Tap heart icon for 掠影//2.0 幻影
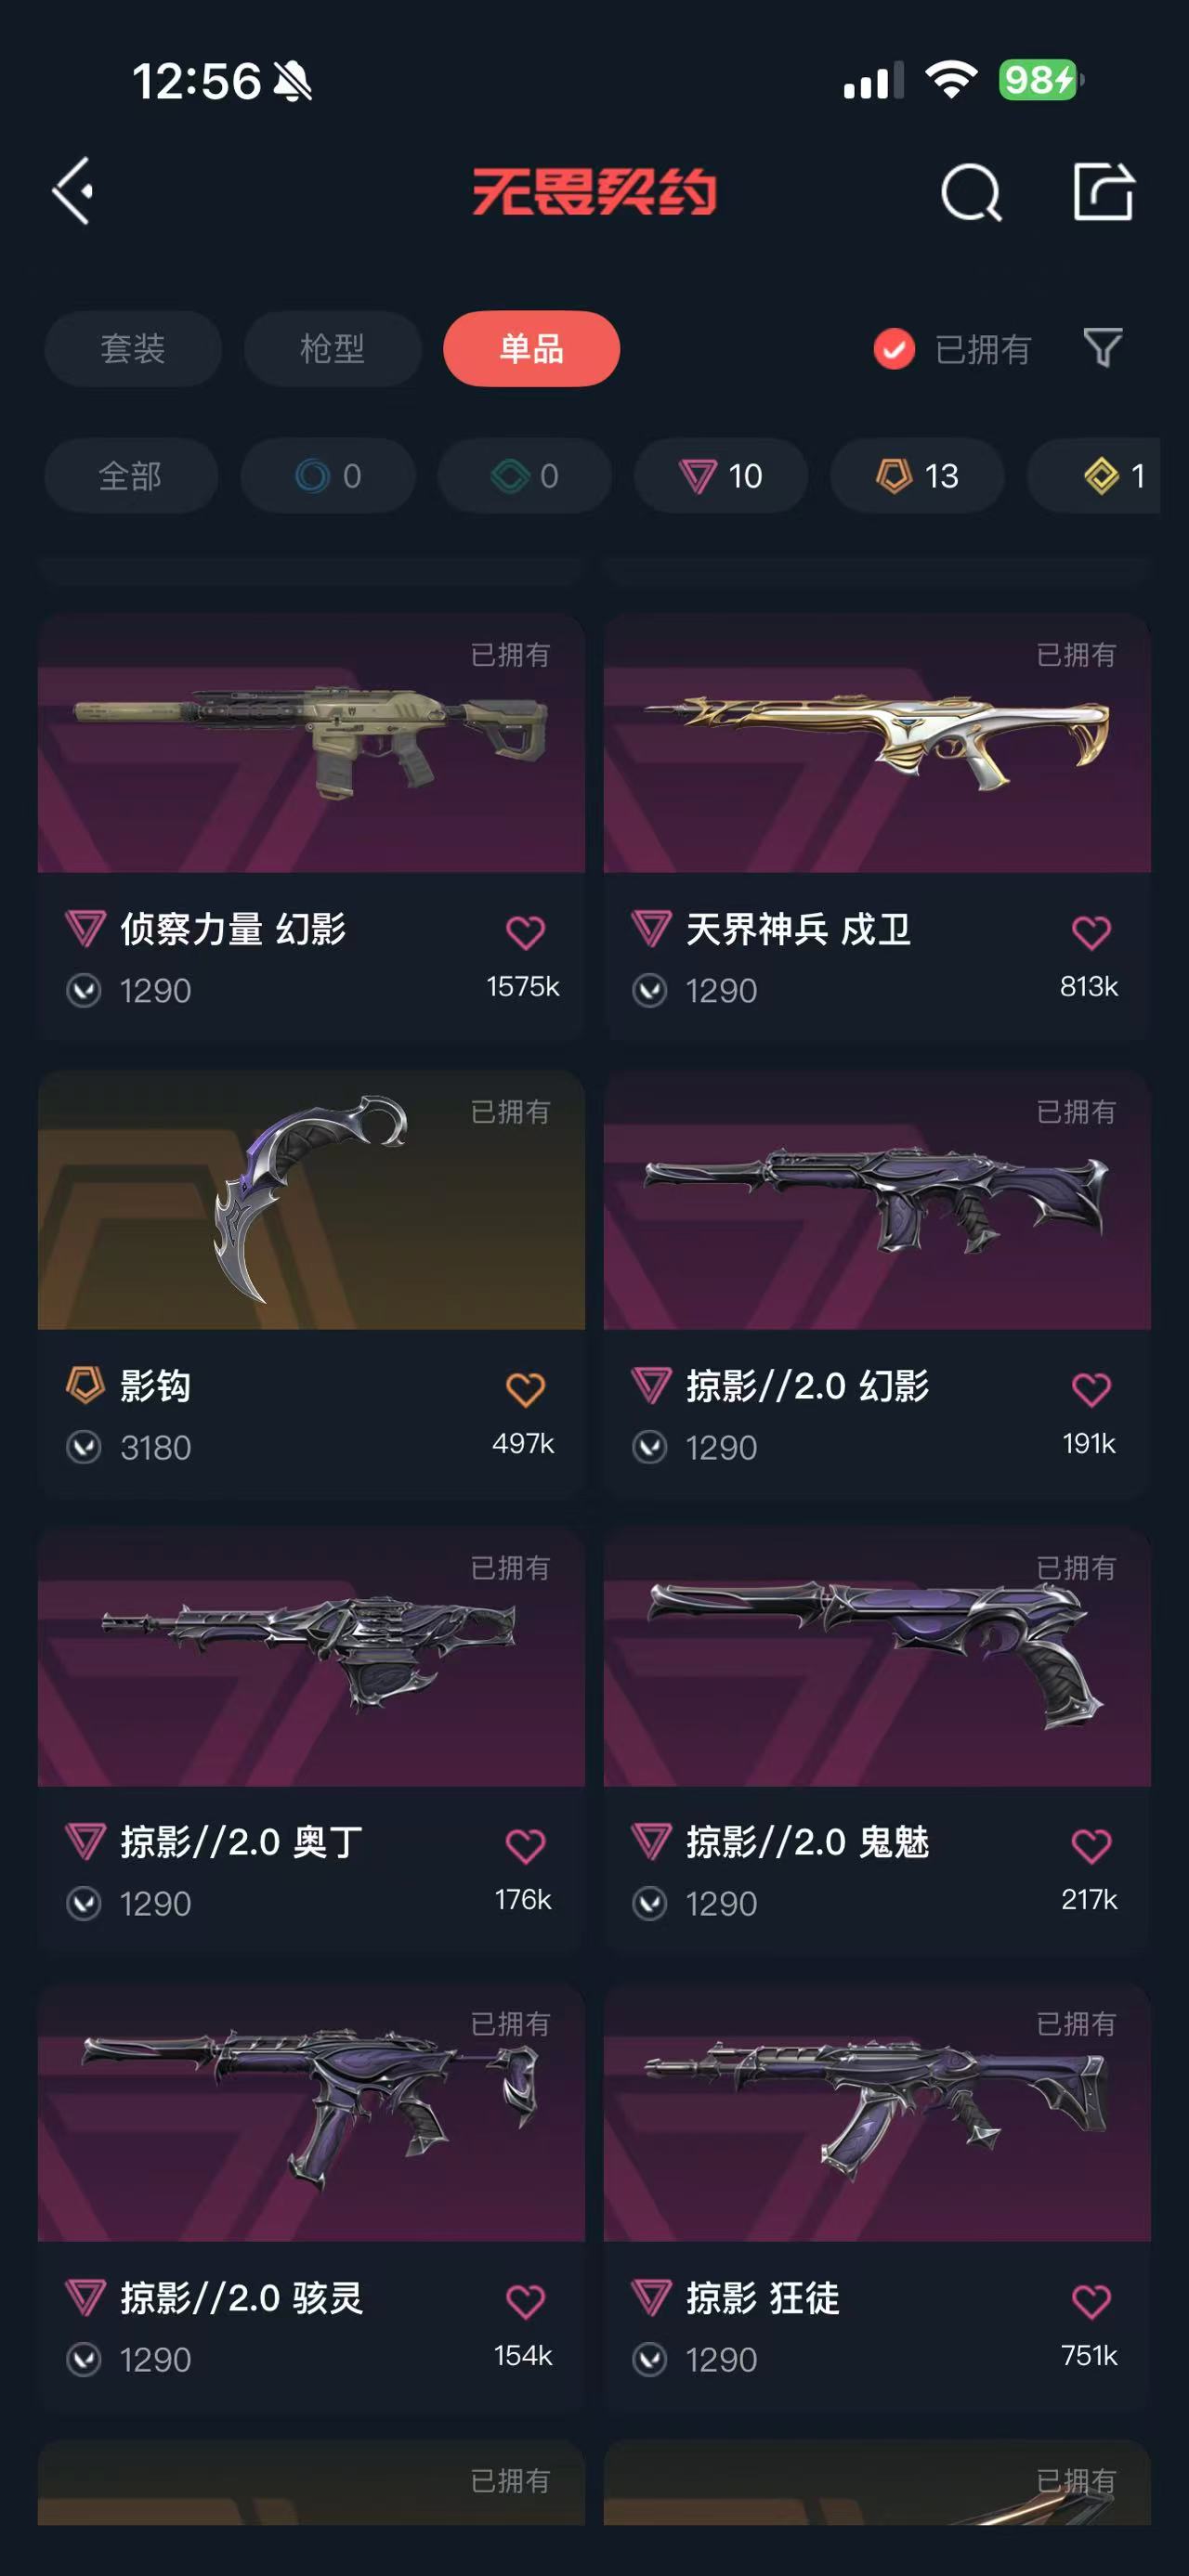Image resolution: width=1189 pixels, height=2576 pixels. tap(1091, 1389)
